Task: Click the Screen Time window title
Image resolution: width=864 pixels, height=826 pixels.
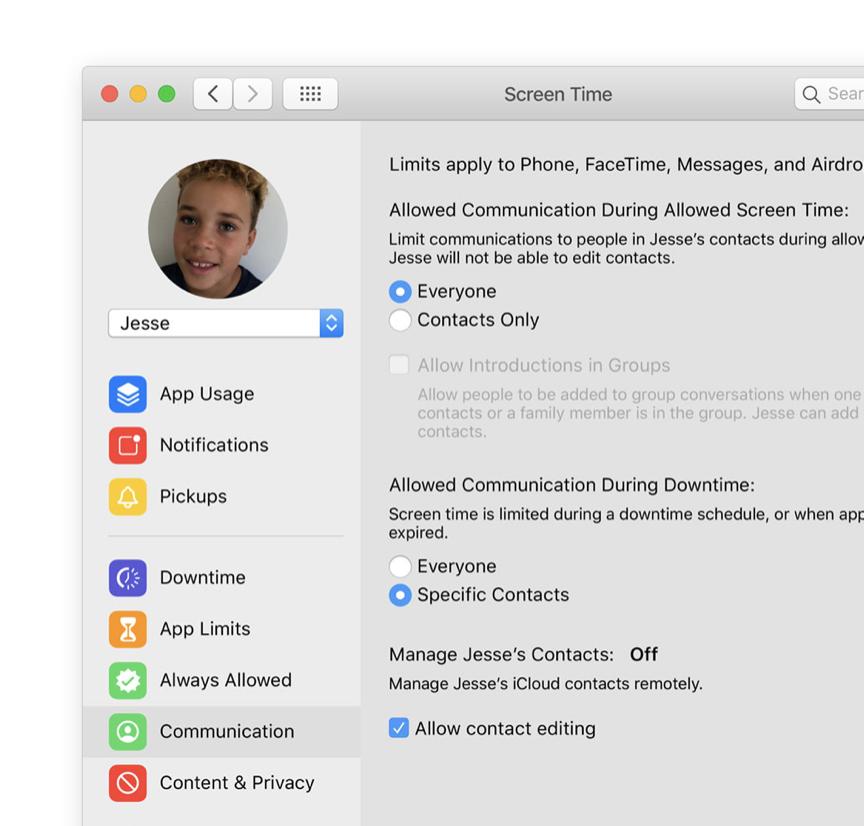Action: click(558, 94)
